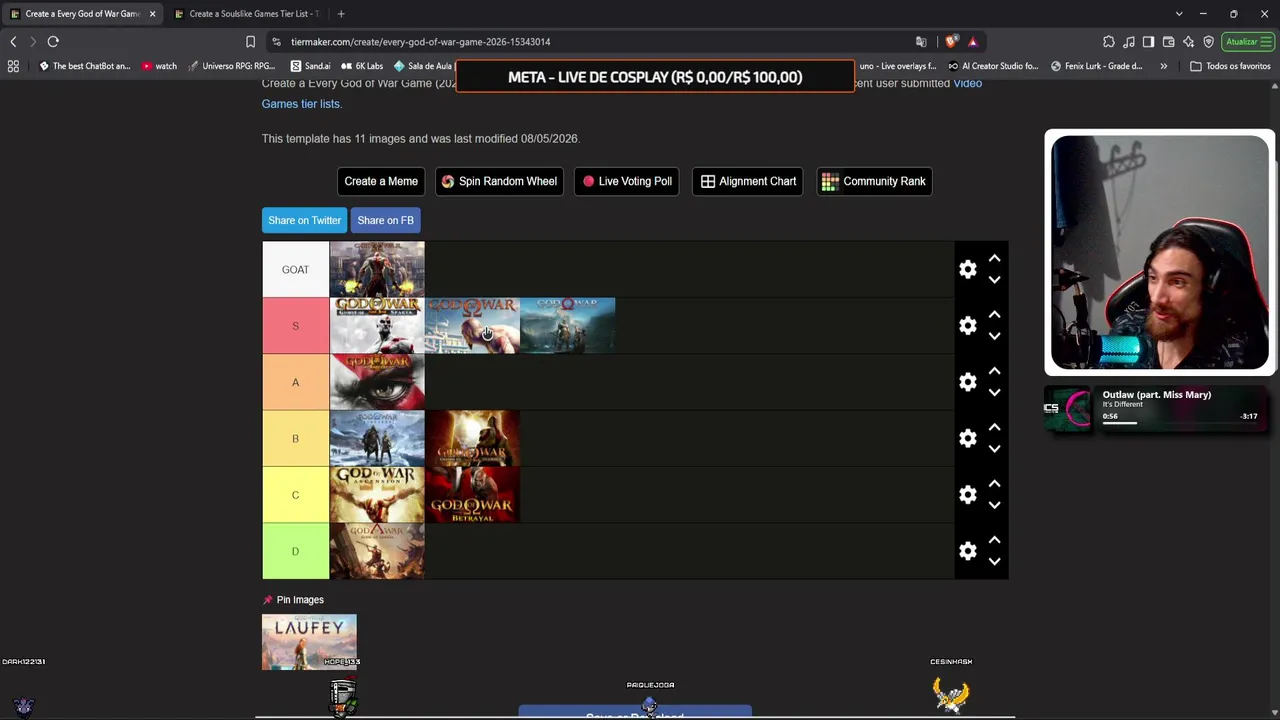Open the page translate icon

(x=921, y=42)
